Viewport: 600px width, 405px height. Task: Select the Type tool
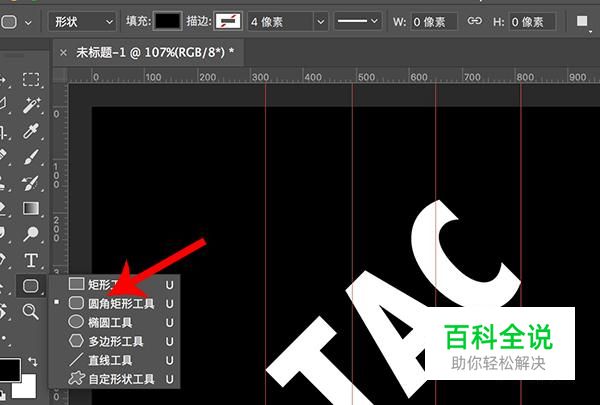(31, 260)
